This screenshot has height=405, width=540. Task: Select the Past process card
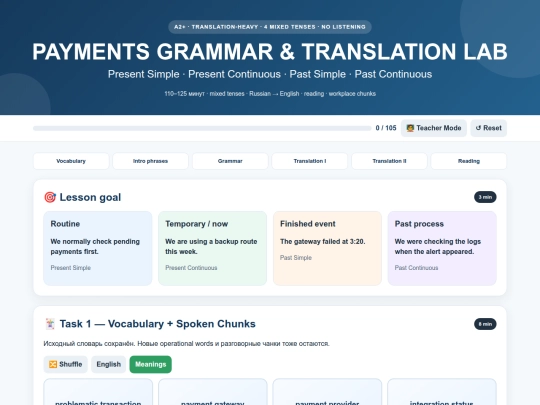442,248
